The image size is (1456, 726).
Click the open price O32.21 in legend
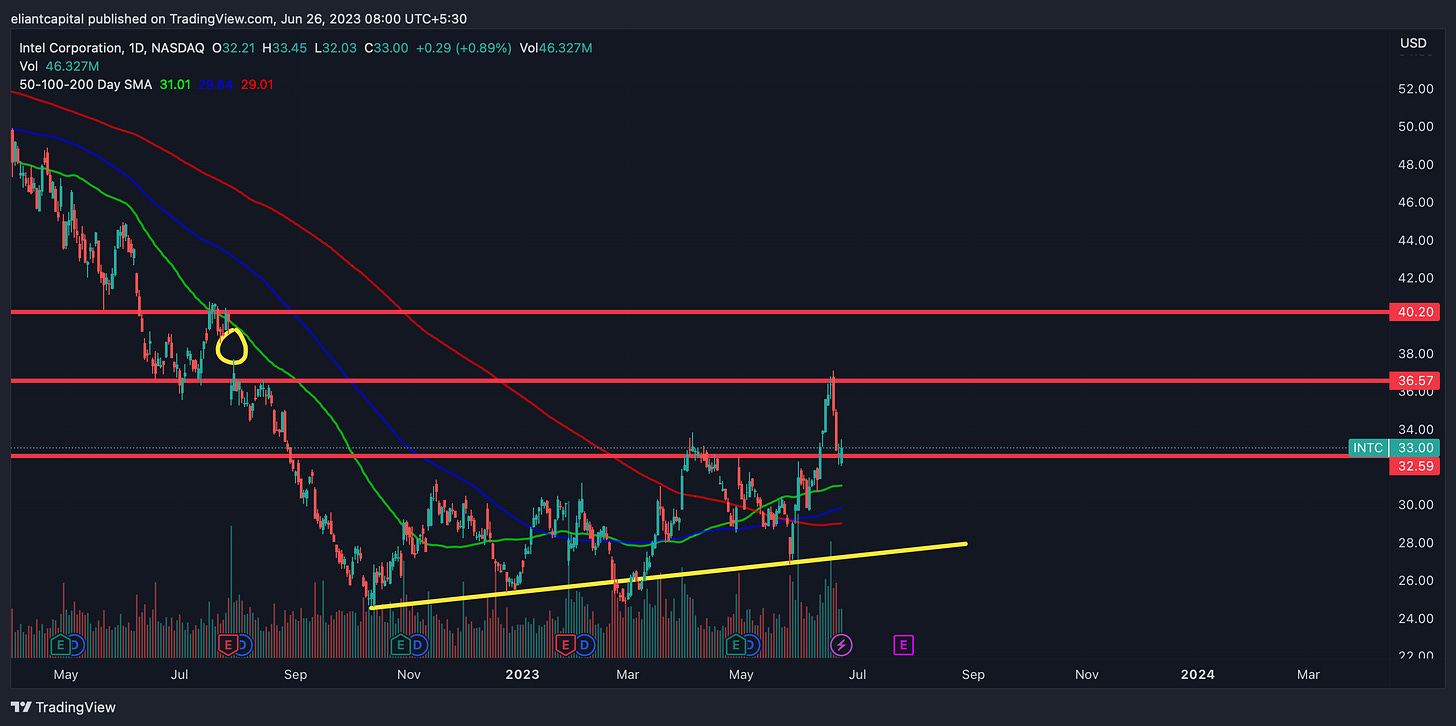(x=235, y=47)
